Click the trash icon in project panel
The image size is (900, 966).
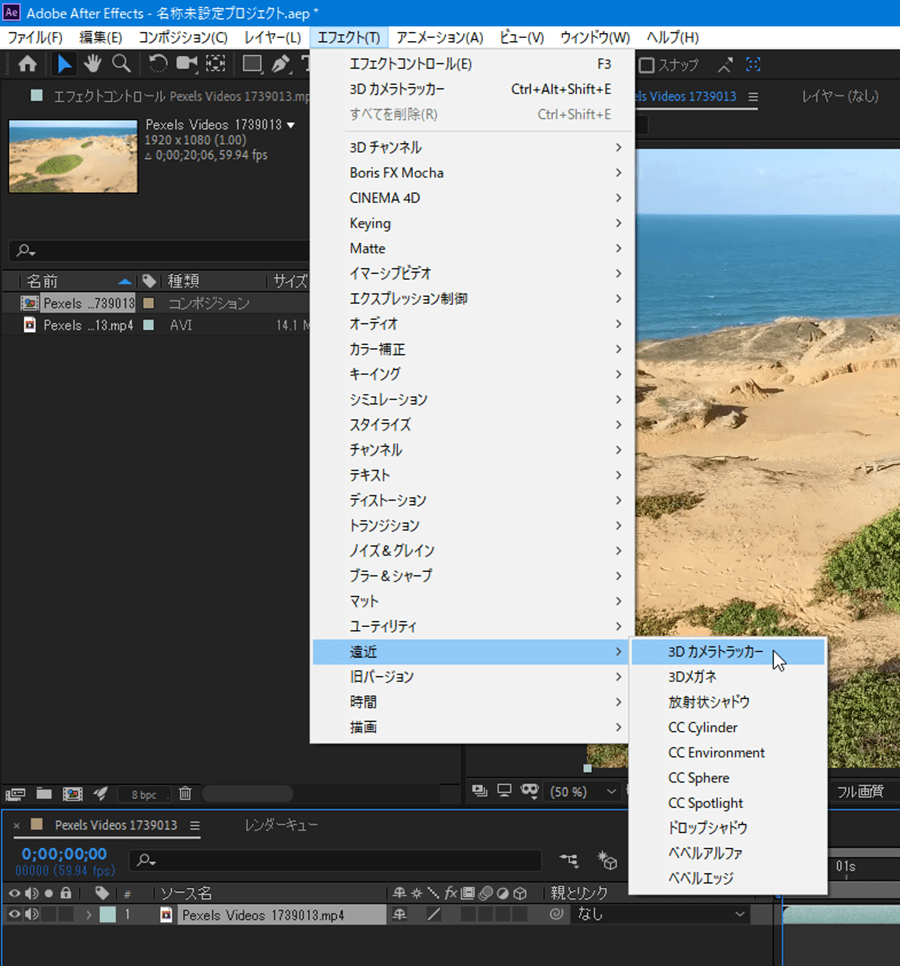pos(185,793)
